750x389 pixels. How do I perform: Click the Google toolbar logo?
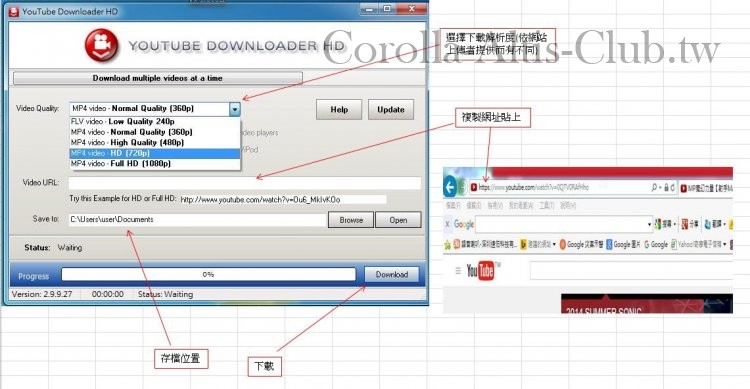pyautogui.click(x=463, y=224)
